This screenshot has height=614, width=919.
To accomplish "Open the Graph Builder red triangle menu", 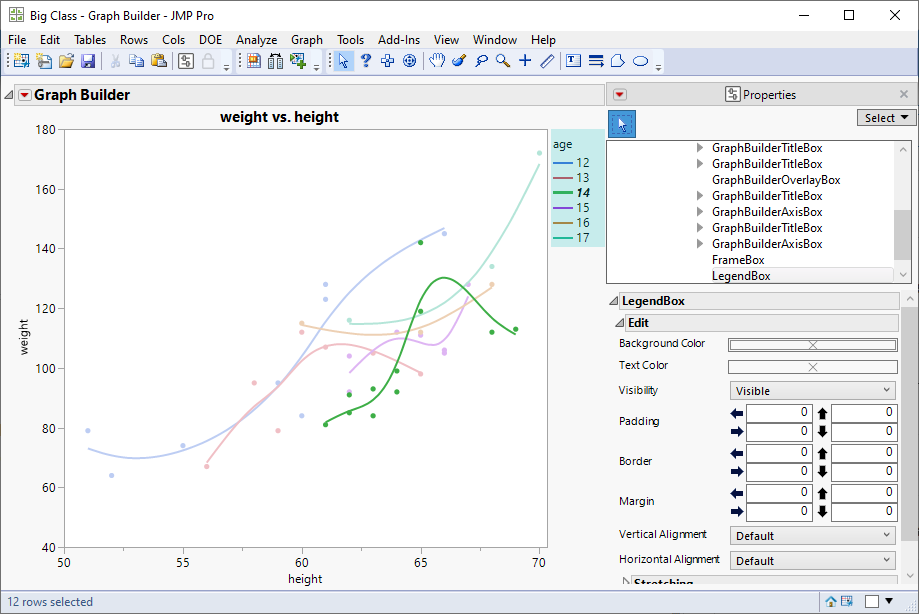I will pyautogui.click(x=24, y=96).
